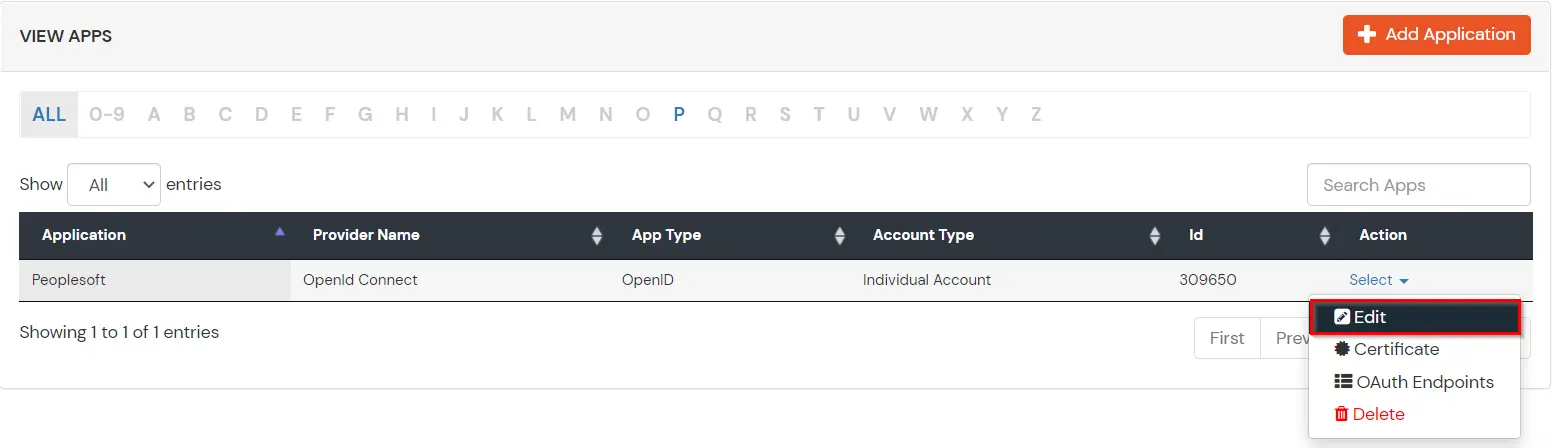The image size is (1552, 448).
Task: Choose Edit from action menu
Action: click(1414, 318)
